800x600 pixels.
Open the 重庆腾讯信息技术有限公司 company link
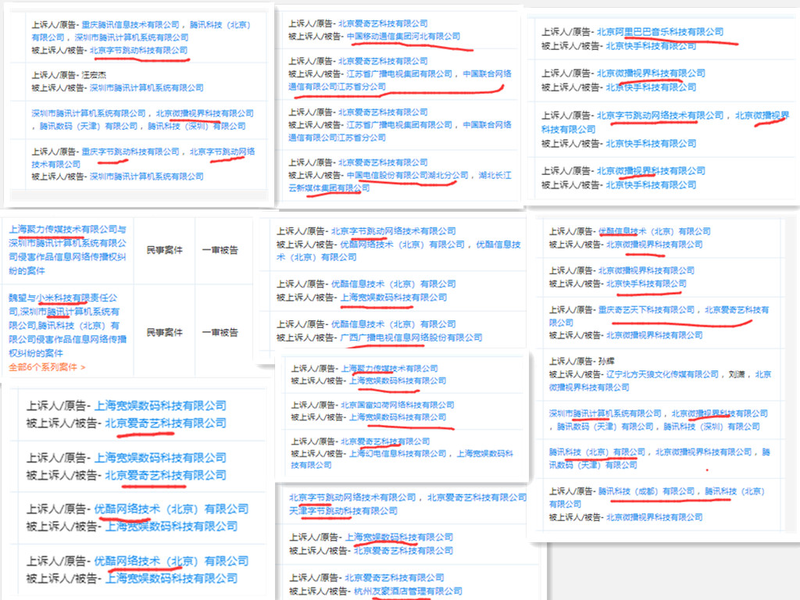[x=131, y=24]
